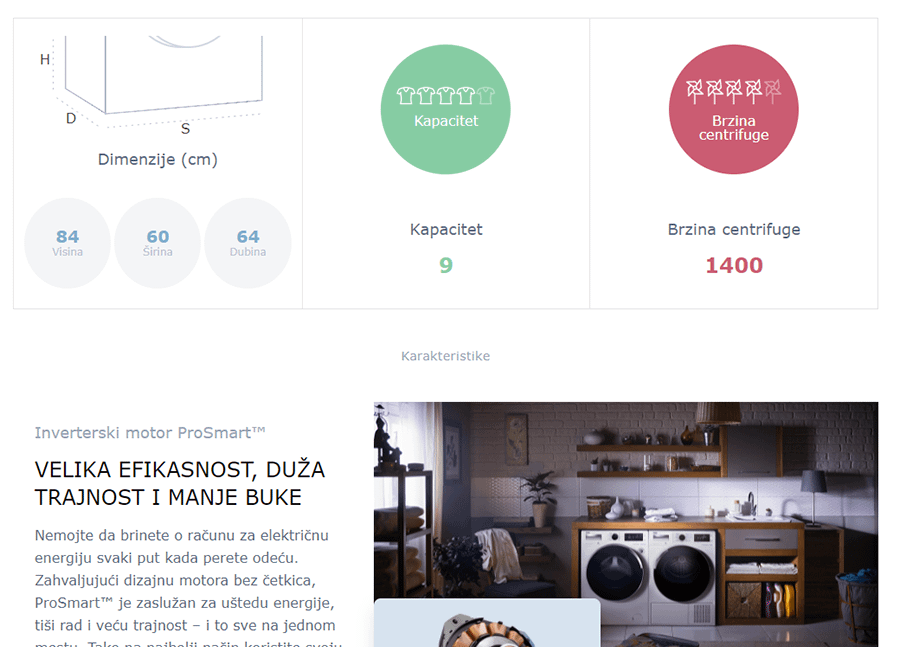Image resolution: width=899 pixels, height=647 pixels.
Task: Click the ProSmart description paragraph
Action: pos(189,587)
